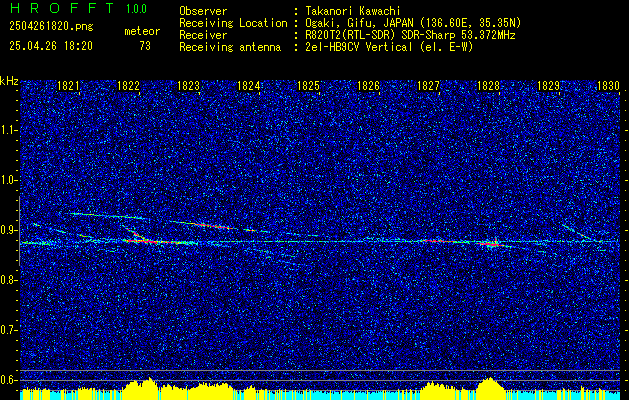Click the 1821 time marker

point(68,86)
